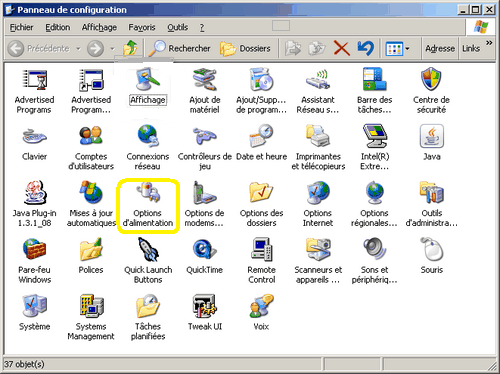The width and height of the screenshot is (500, 374).
Task: Go up one folder level
Action: (x=130, y=48)
